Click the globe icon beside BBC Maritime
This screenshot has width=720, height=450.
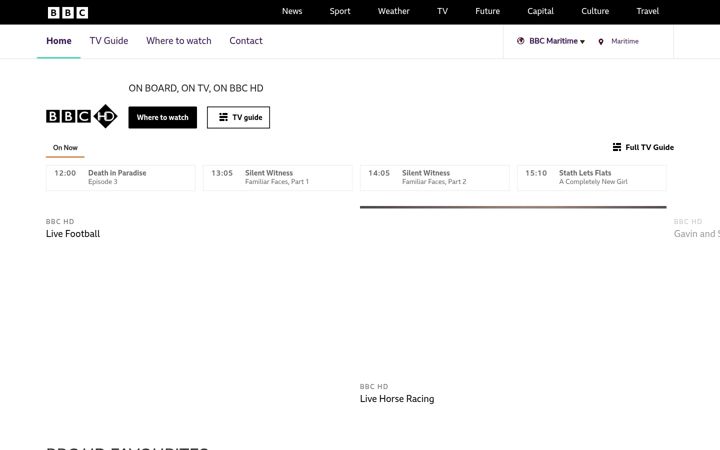(x=520, y=41)
